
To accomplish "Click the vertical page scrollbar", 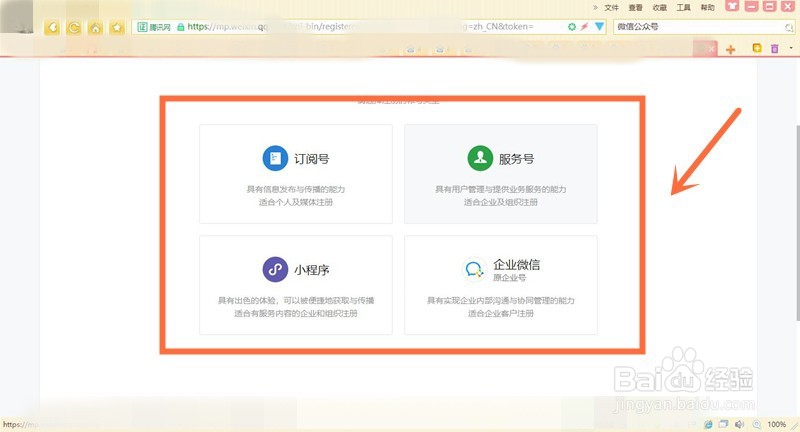I will (x=797, y=223).
